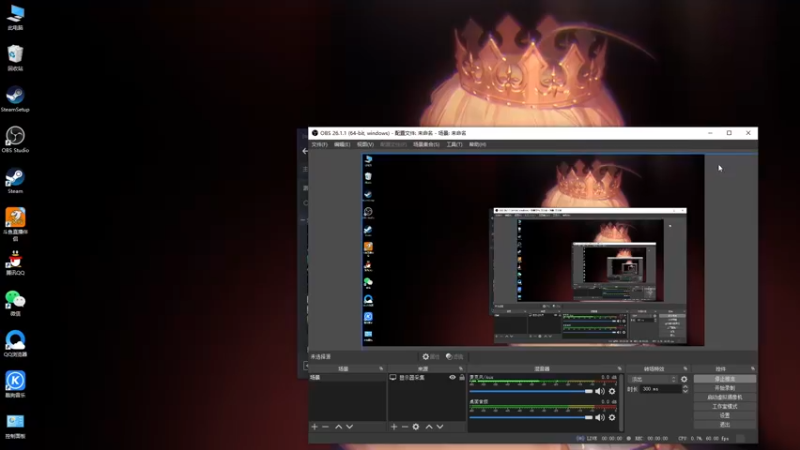This screenshot has height=450, width=800.
Task: Open the transition properties gear icon
Action: (684, 379)
